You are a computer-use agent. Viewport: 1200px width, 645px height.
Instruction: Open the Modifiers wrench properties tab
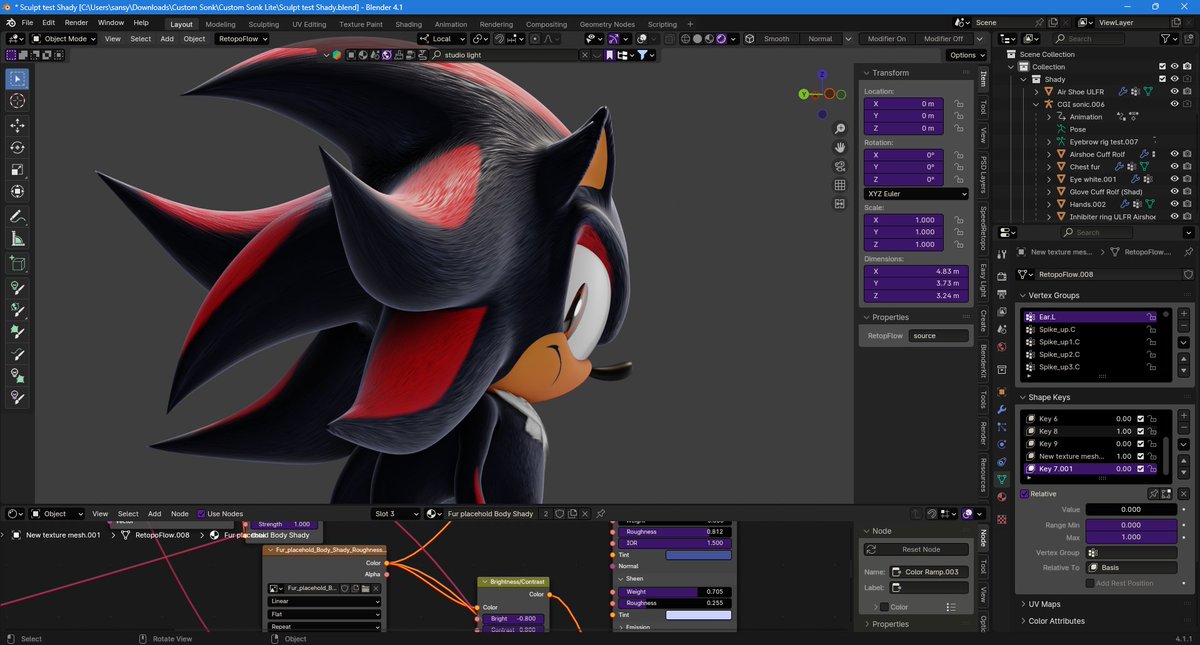(x=1002, y=410)
